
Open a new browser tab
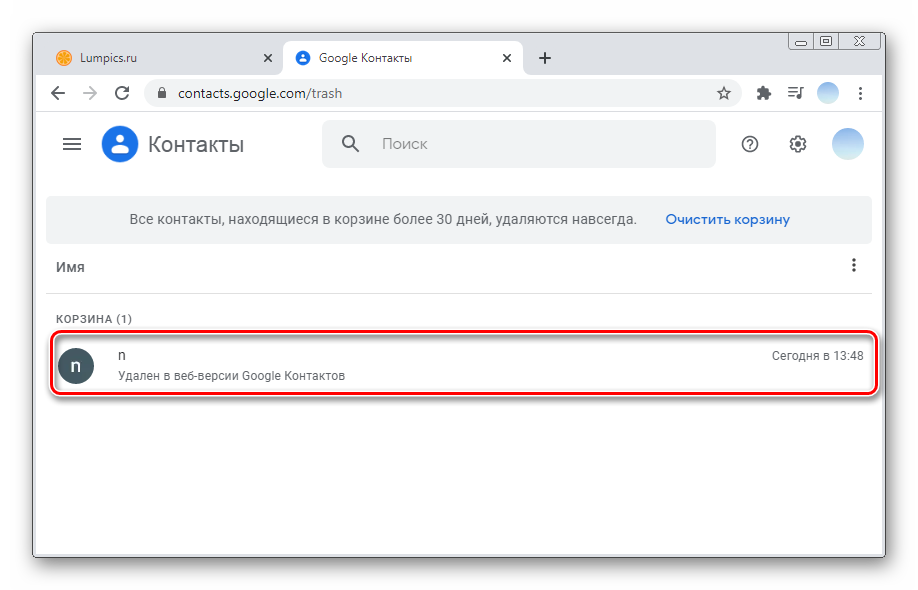[545, 58]
